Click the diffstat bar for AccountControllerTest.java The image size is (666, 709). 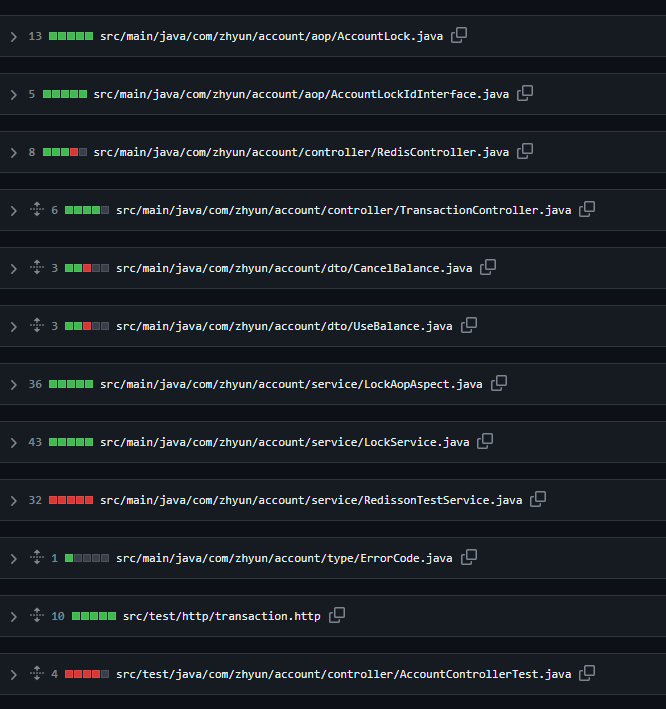(x=87, y=674)
